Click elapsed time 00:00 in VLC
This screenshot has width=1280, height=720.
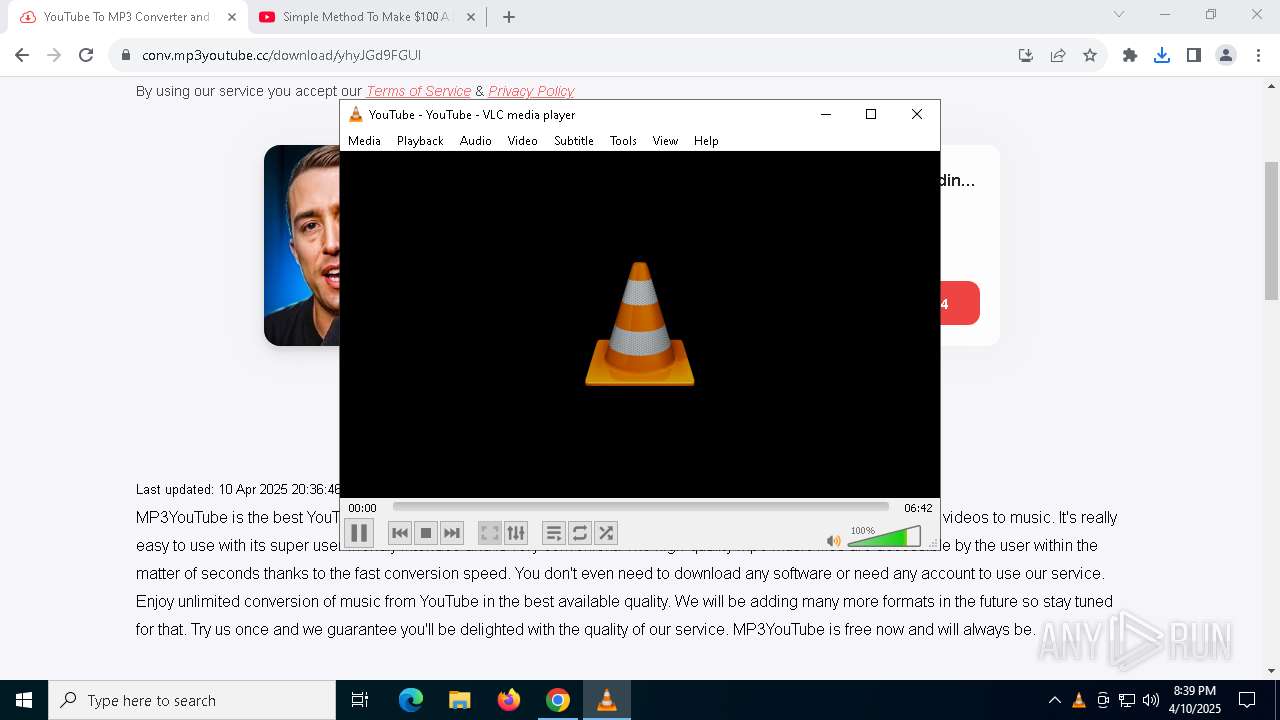pos(362,508)
